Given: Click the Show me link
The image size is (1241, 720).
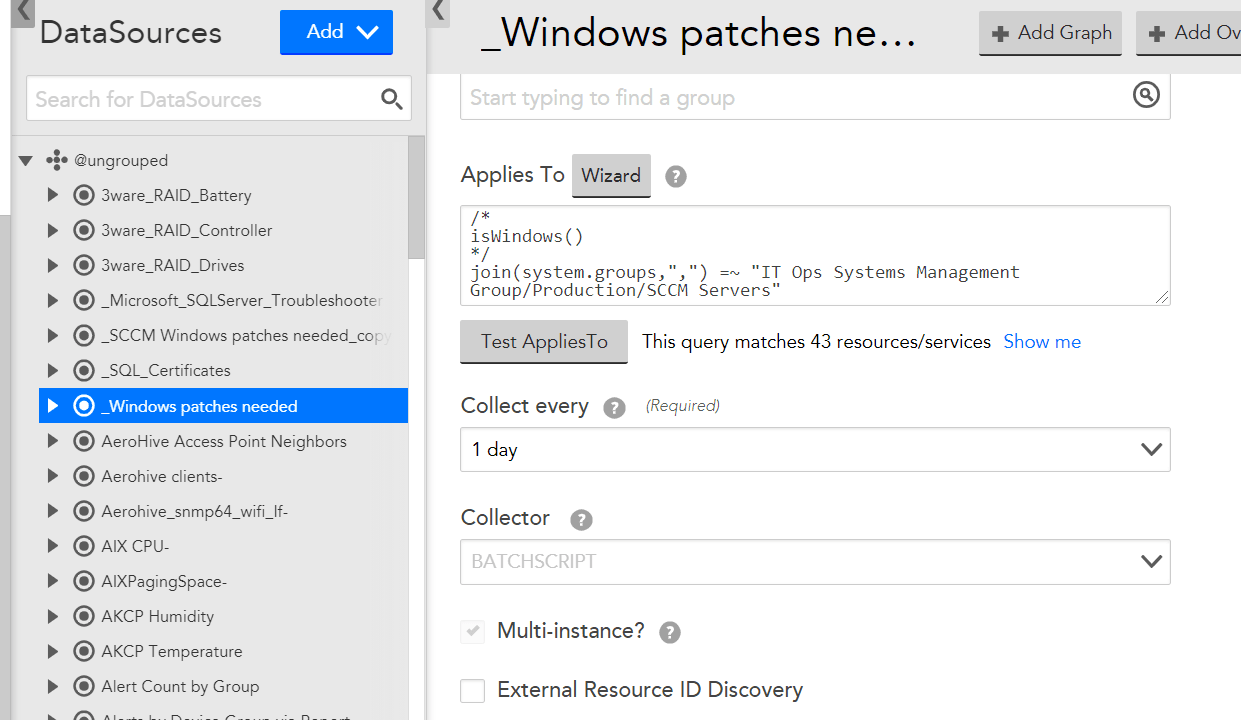Looking at the screenshot, I should [1042, 342].
